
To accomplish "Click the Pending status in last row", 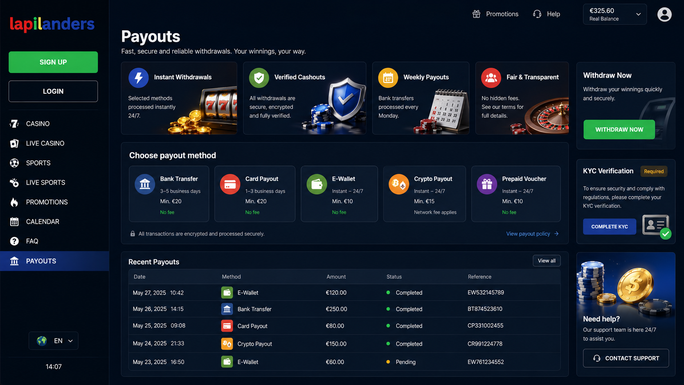I will tap(401, 362).
